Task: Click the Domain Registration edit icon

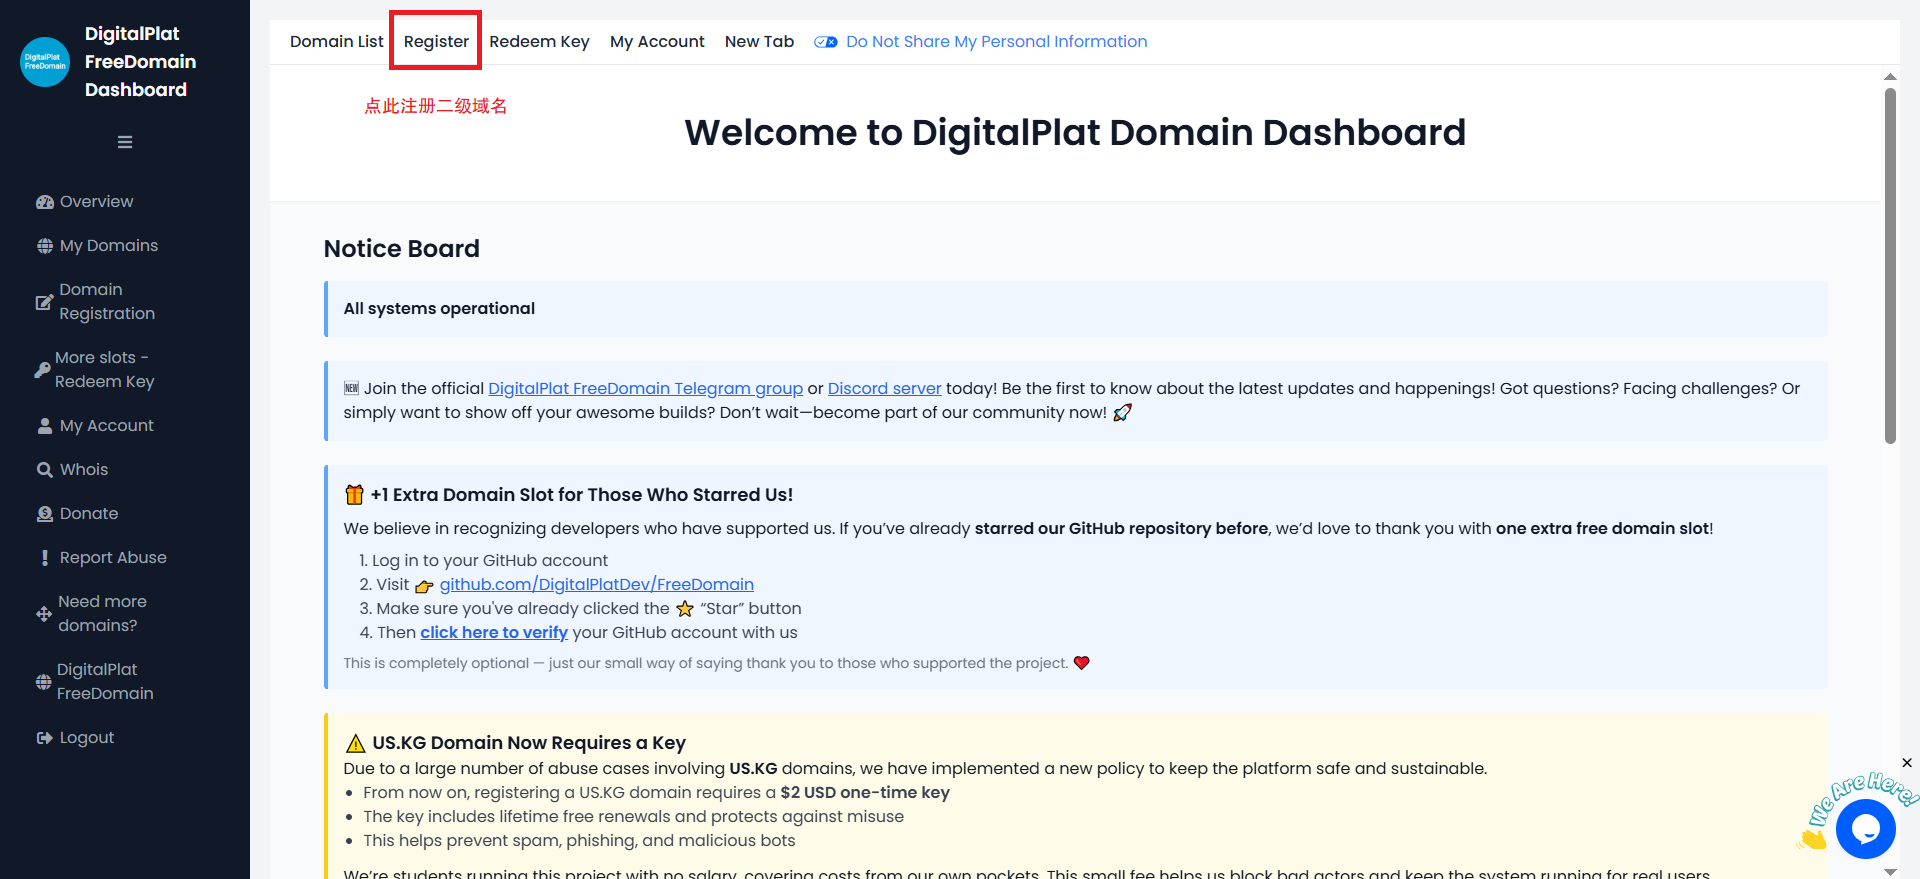Action: (44, 302)
